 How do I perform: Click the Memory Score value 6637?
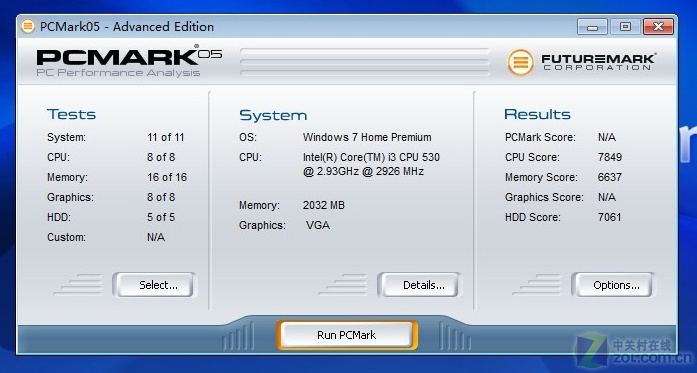[609, 177]
